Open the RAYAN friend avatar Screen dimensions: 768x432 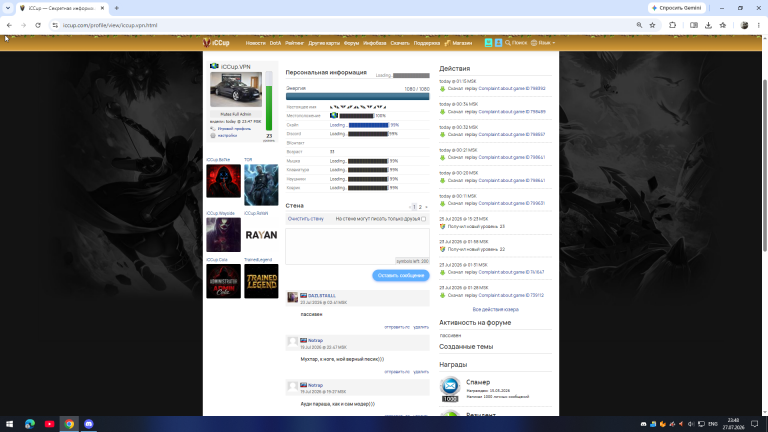tap(261, 235)
